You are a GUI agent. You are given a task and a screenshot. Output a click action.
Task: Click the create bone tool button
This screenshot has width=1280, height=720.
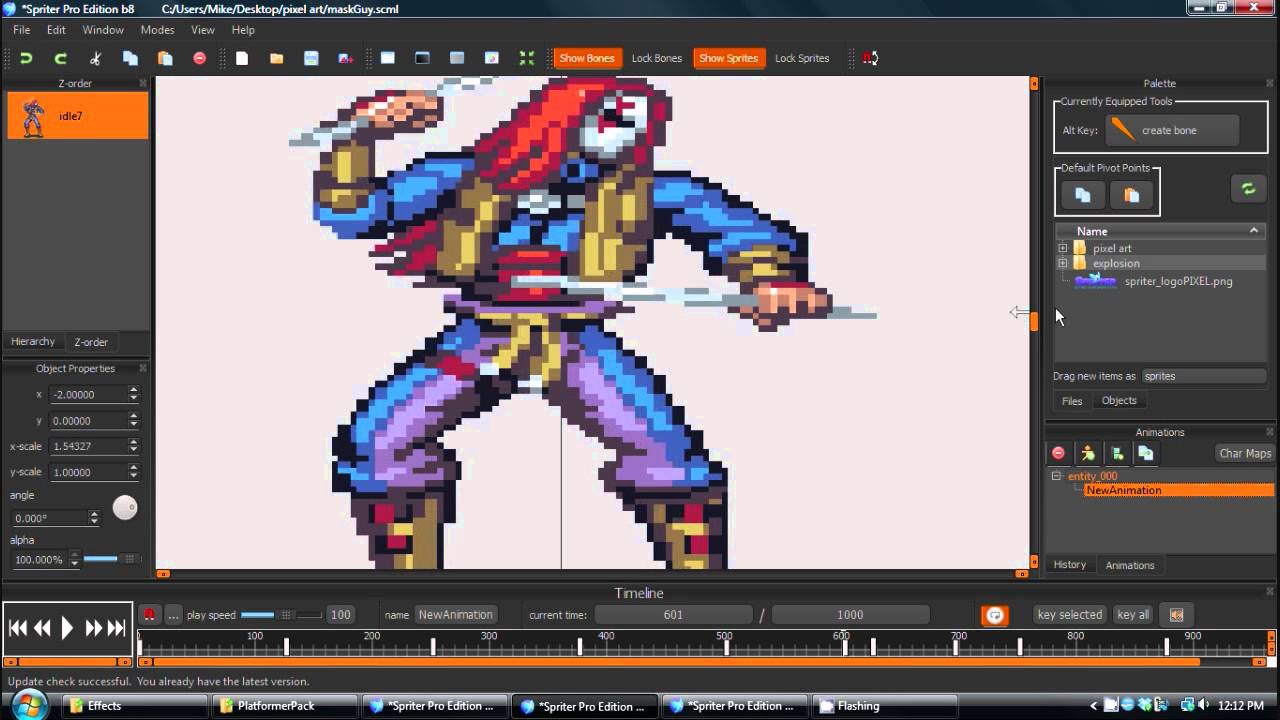[1172, 130]
